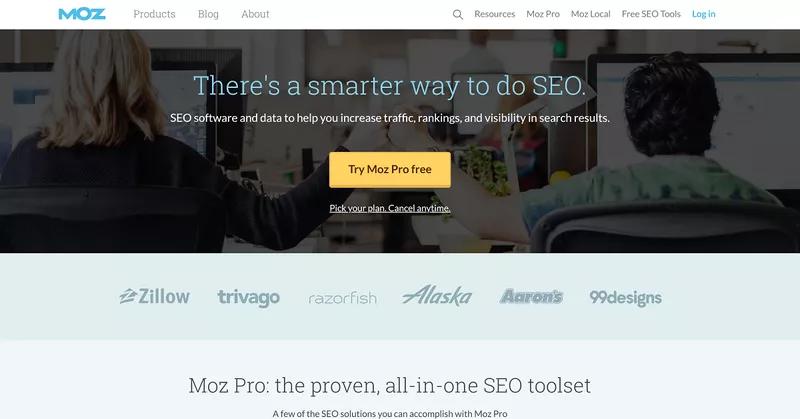The height and width of the screenshot is (419, 800).
Task: Open Free SEO Tools
Action: (651, 14)
